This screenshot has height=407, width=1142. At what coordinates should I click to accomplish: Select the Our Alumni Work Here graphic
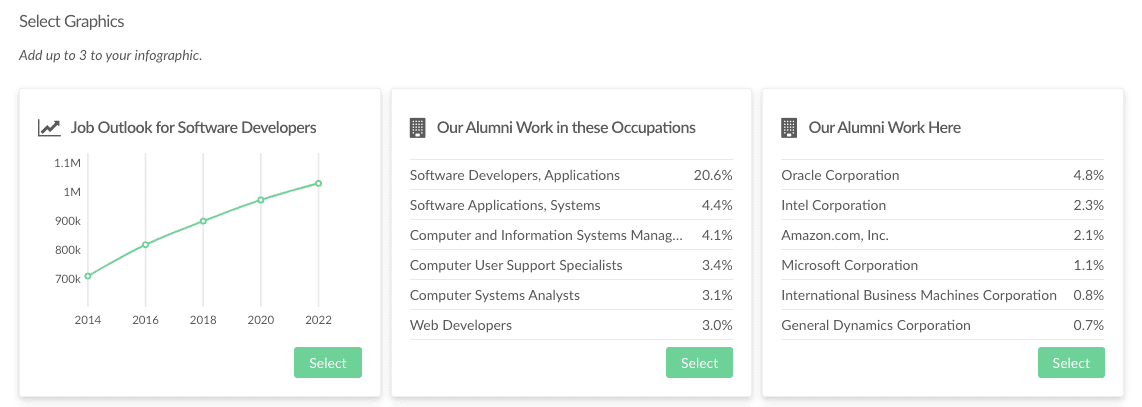click(x=1071, y=363)
